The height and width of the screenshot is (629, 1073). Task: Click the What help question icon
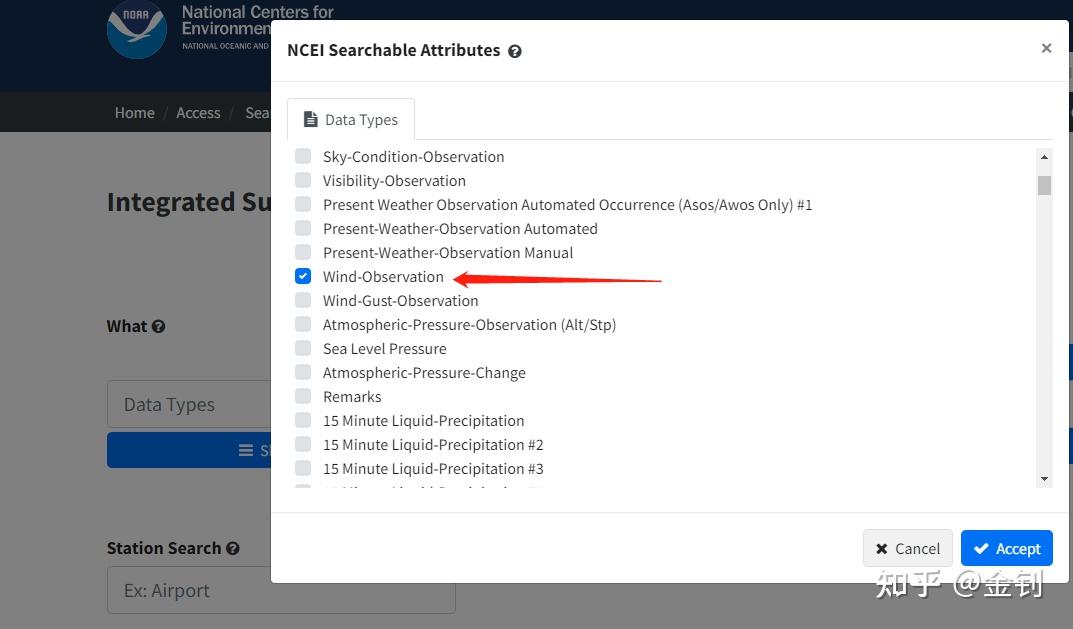[x=158, y=326]
